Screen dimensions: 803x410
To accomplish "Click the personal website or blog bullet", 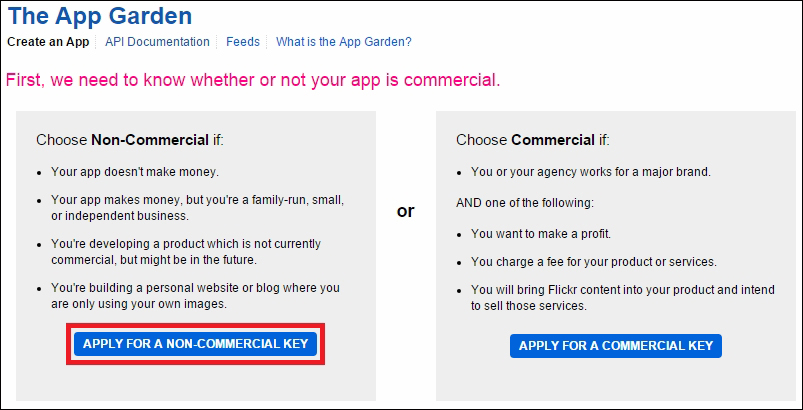I will (195, 296).
